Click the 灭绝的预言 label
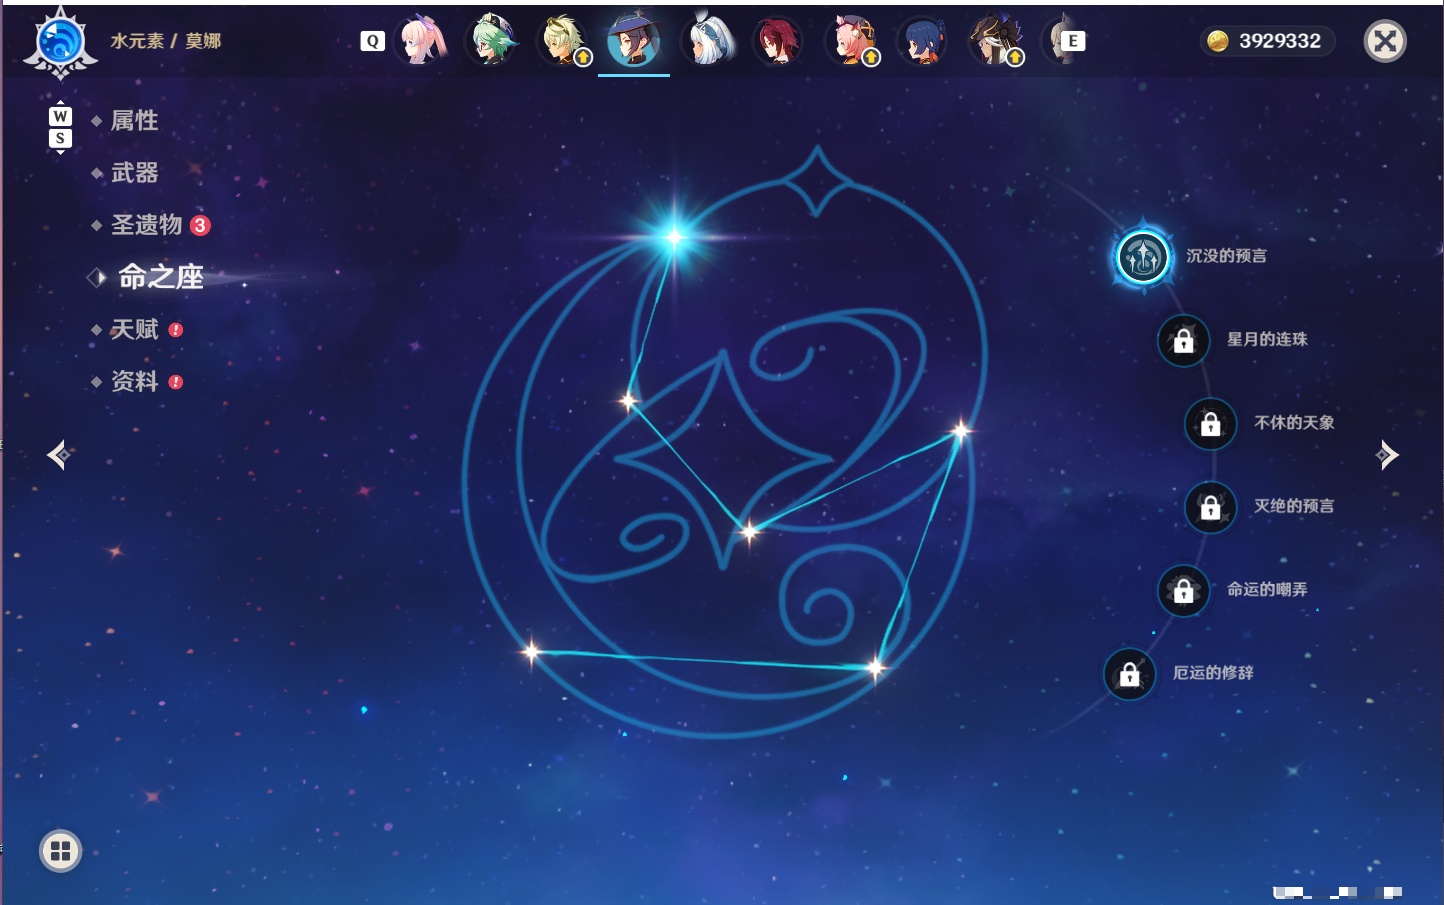 click(1294, 506)
